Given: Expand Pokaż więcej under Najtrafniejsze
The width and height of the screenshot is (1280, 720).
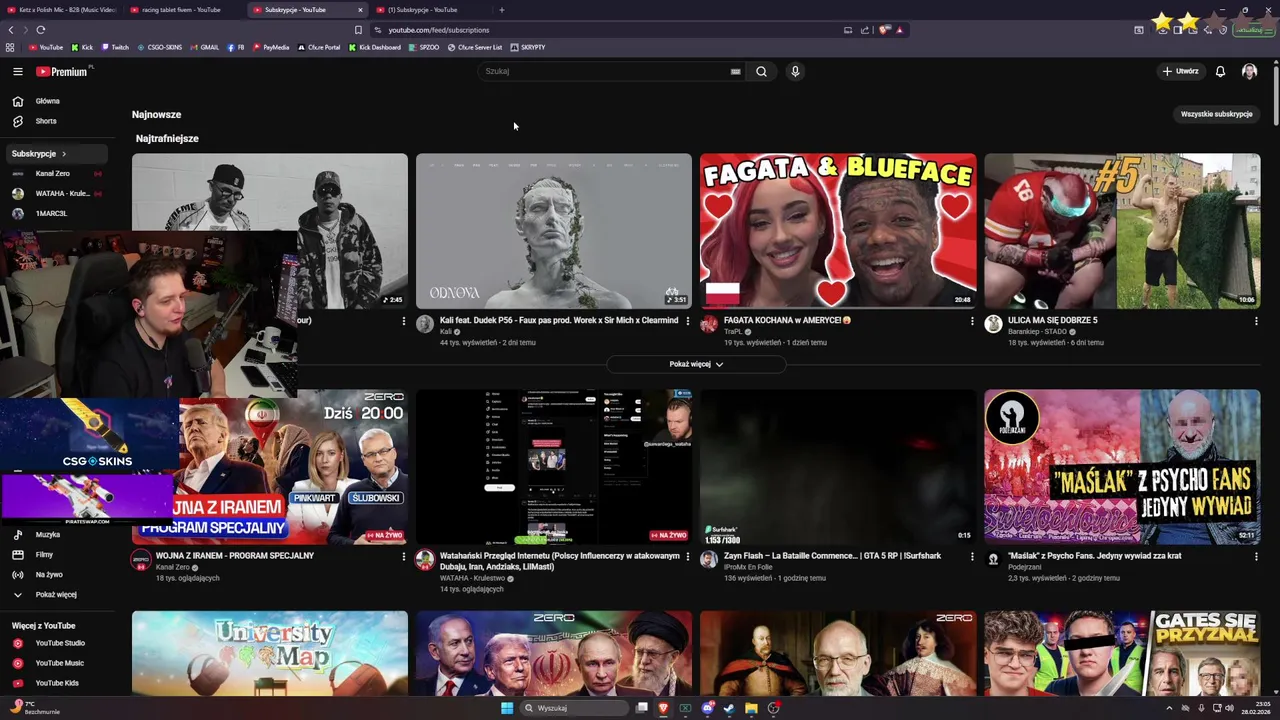Looking at the screenshot, I should (x=696, y=364).
